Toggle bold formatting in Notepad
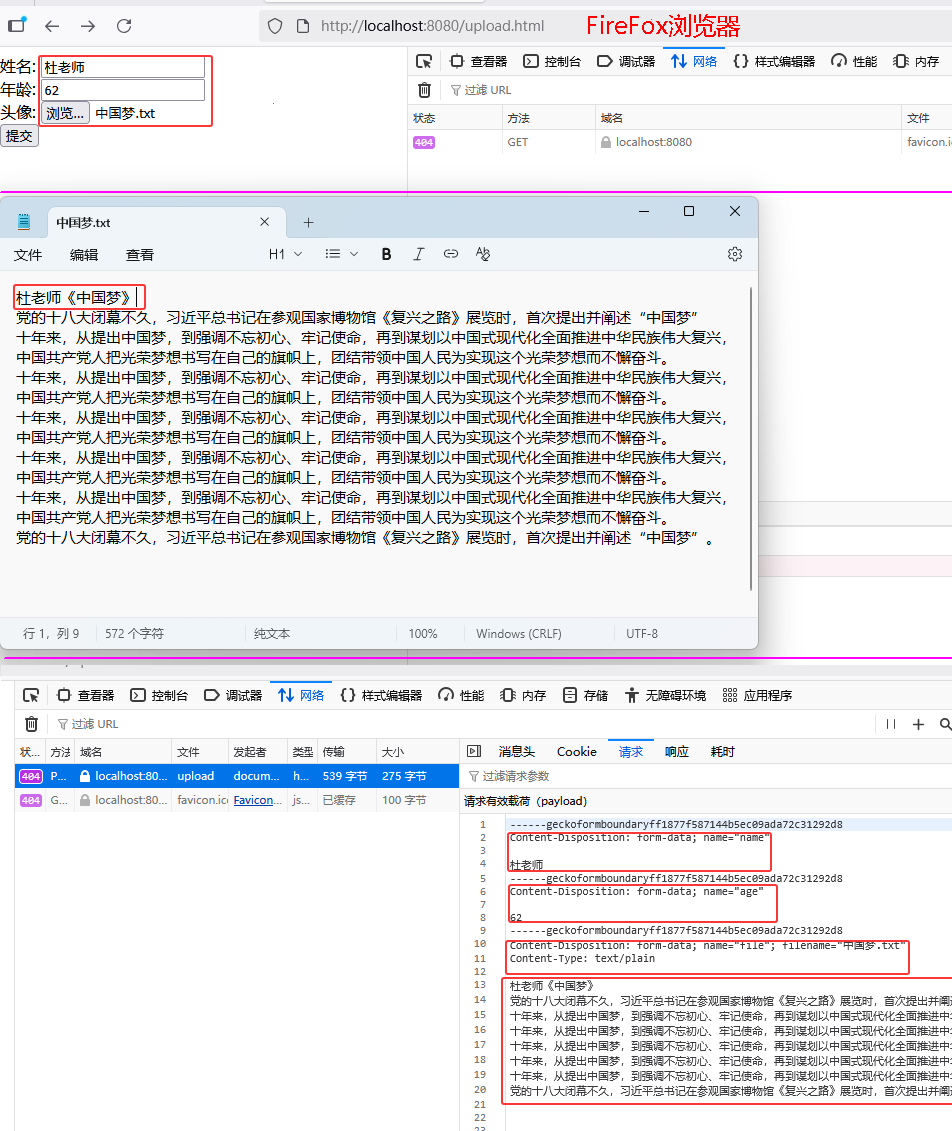 pos(386,254)
